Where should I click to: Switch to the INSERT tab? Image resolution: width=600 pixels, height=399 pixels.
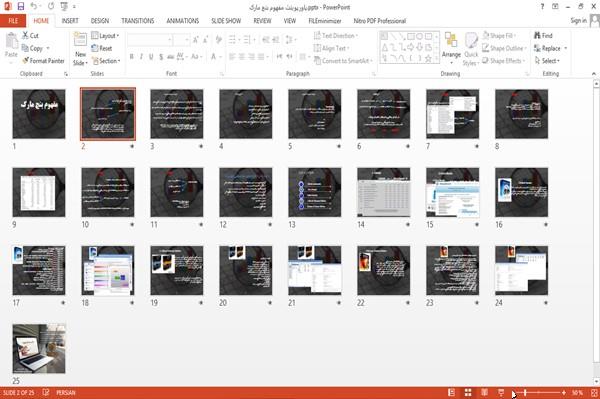point(70,21)
